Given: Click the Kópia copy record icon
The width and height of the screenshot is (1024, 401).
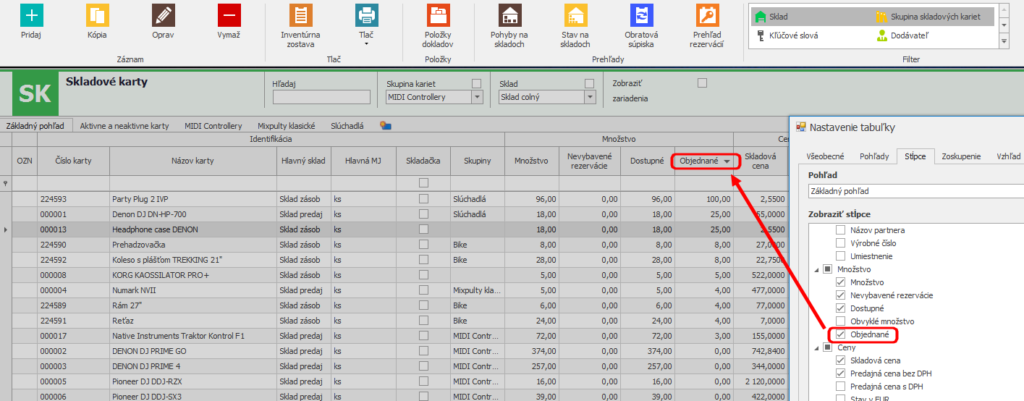Looking at the screenshot, I should (98, 15).
